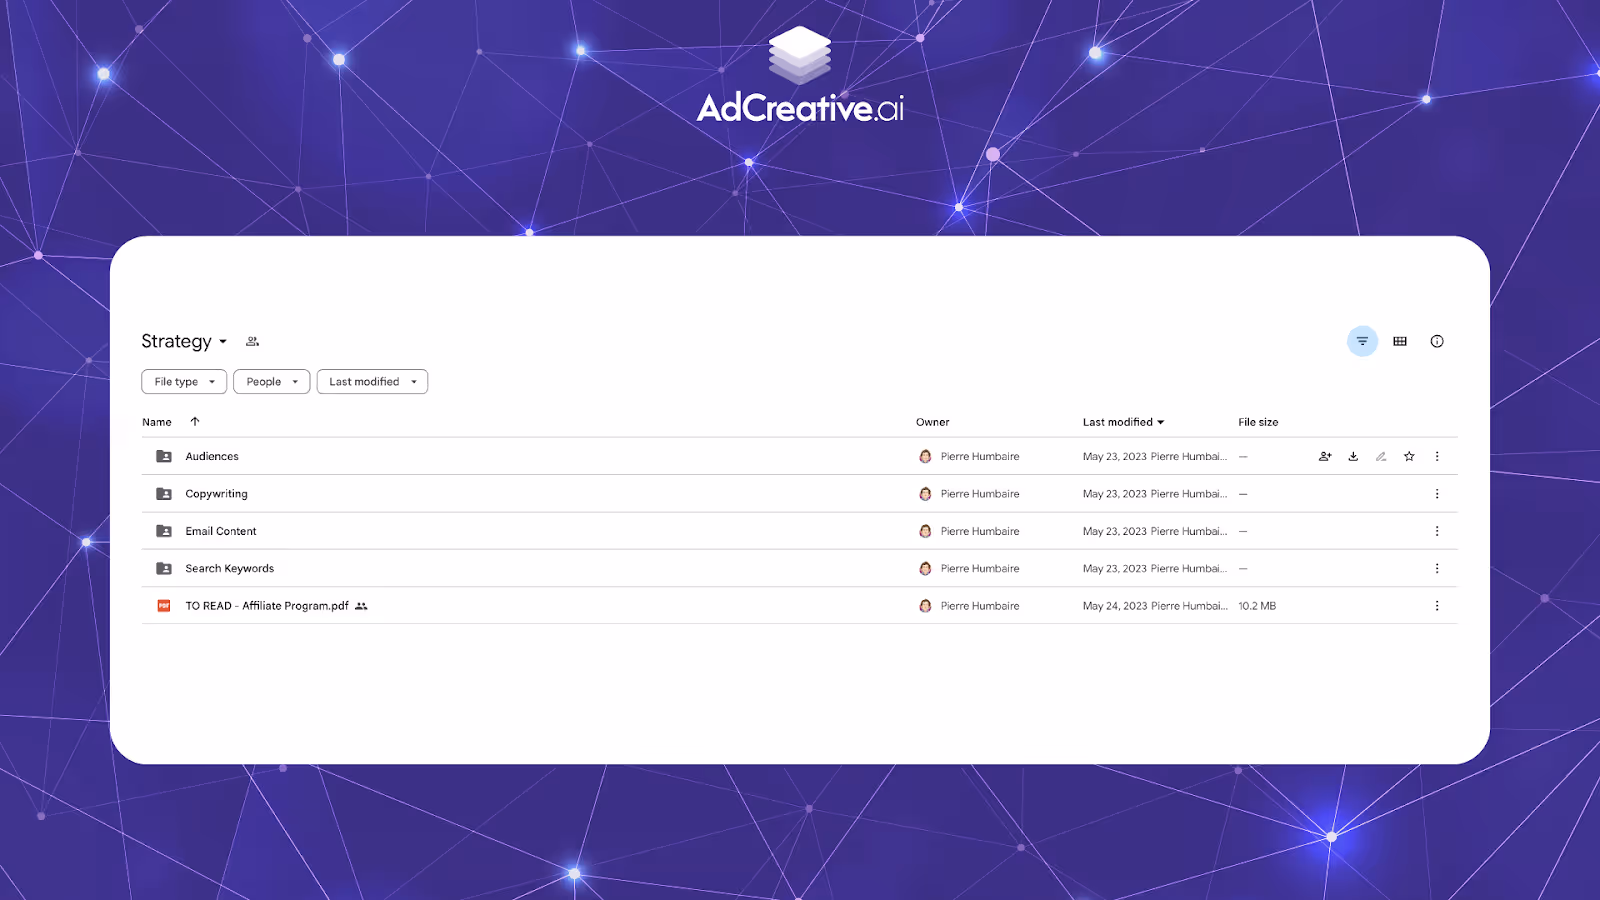Click owner avatar in Affiliate Program.pdf row
1600x900 pixels.
(x=925, y=606)
